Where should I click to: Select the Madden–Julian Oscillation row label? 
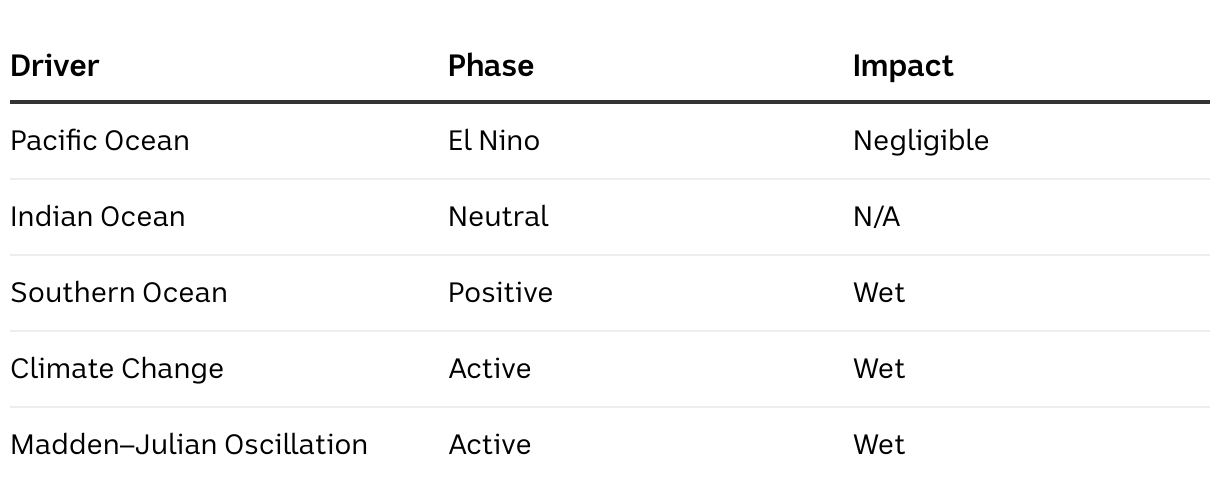coord(188,445)
